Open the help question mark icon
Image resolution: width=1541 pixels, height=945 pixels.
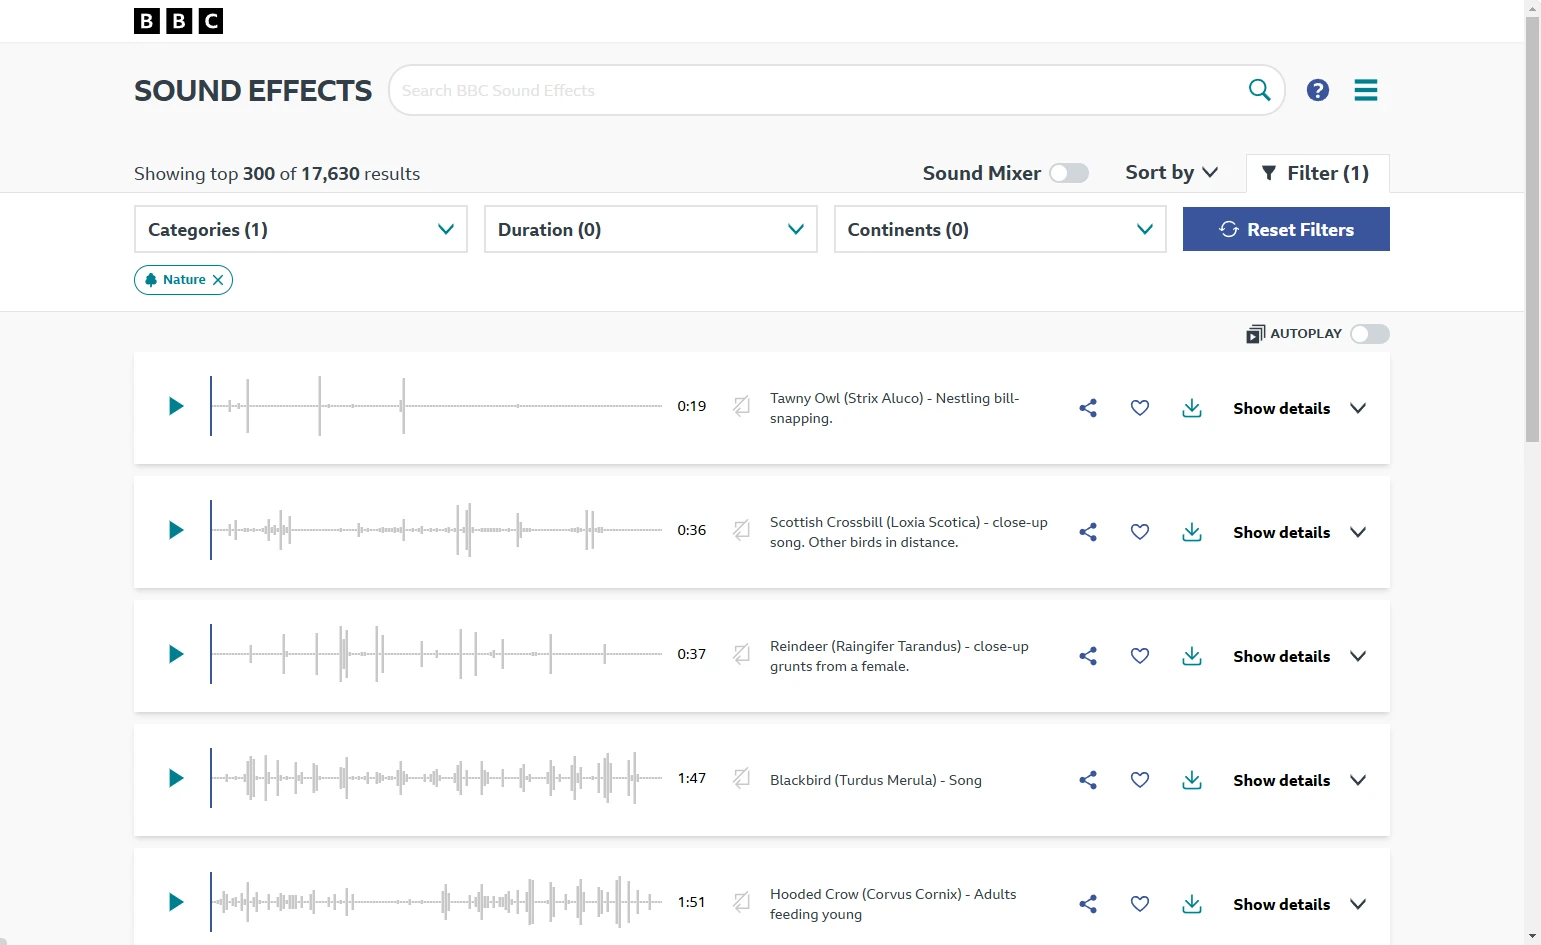(x=1317, y=90)
